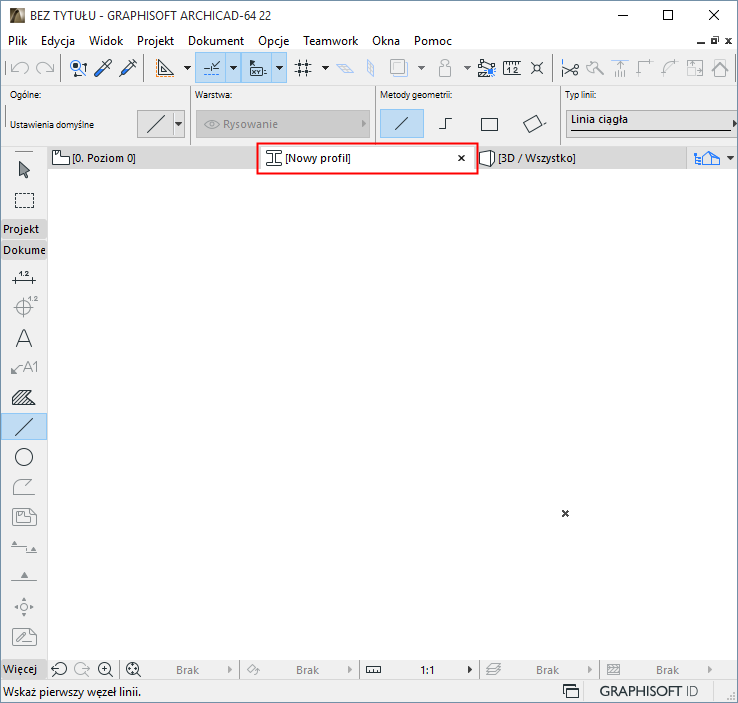The width and height of the screenshot is (738, 703).
Task: Select the Line tool in toolbox
Action: (x=24, y=427)
